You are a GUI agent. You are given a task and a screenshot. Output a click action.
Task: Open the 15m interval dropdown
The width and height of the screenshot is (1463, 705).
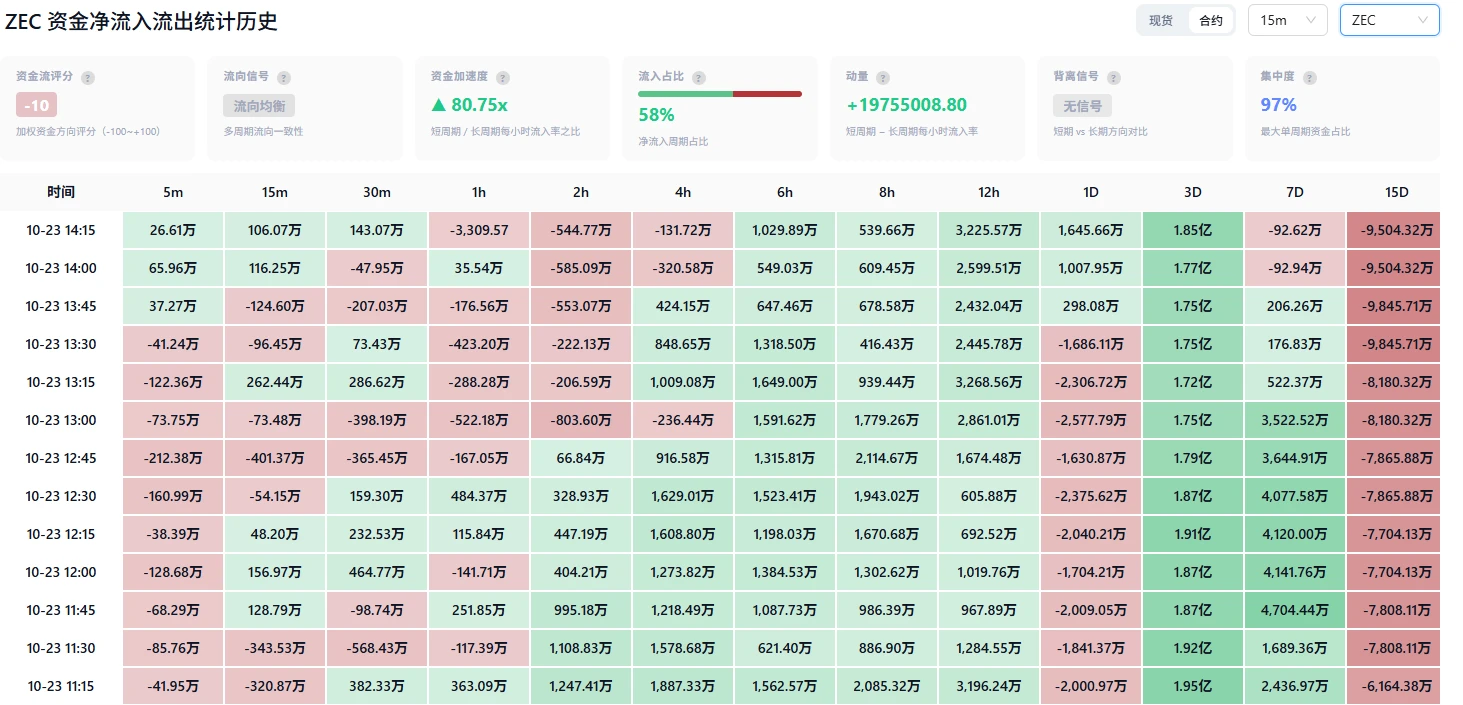(1288, 20)
